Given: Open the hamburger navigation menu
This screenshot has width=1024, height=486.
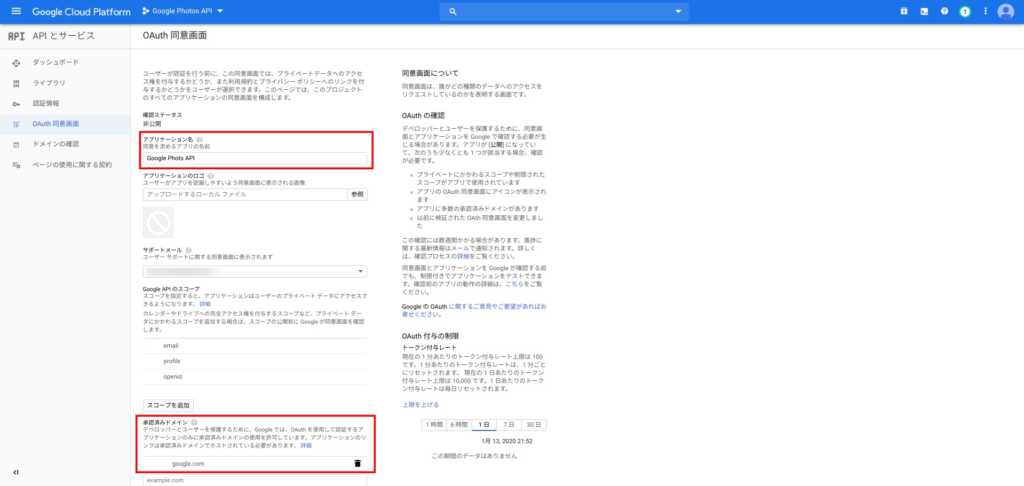Looking at the screenshot, I should pyautogui.click(x=15, y=11).
